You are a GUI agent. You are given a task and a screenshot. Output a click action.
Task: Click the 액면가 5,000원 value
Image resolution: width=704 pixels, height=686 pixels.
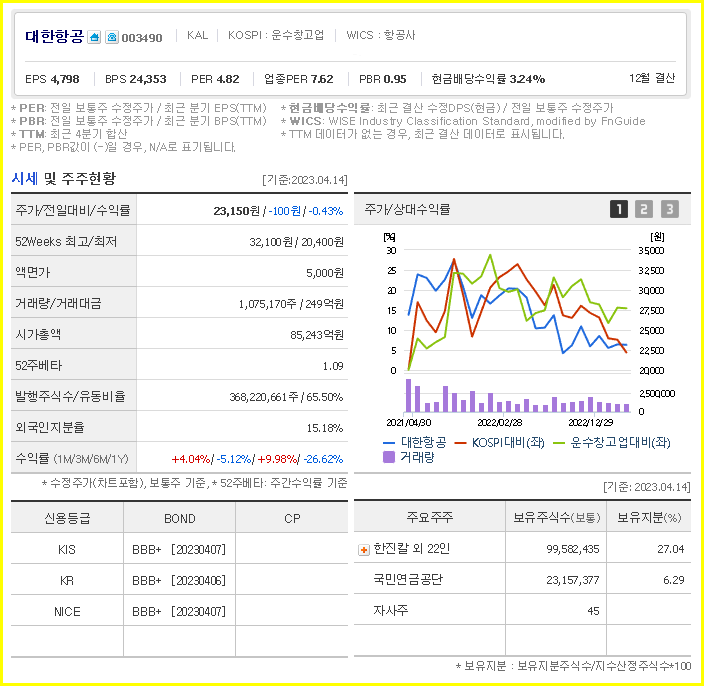coord(325,273)
